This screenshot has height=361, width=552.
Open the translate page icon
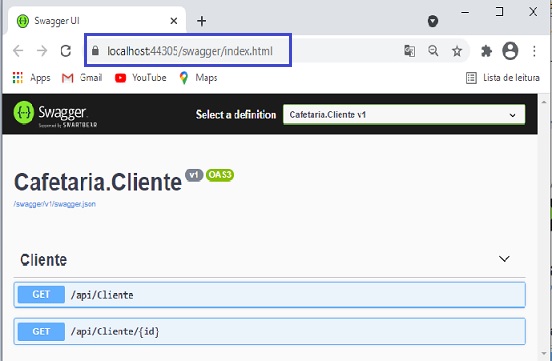click(409, 51)
